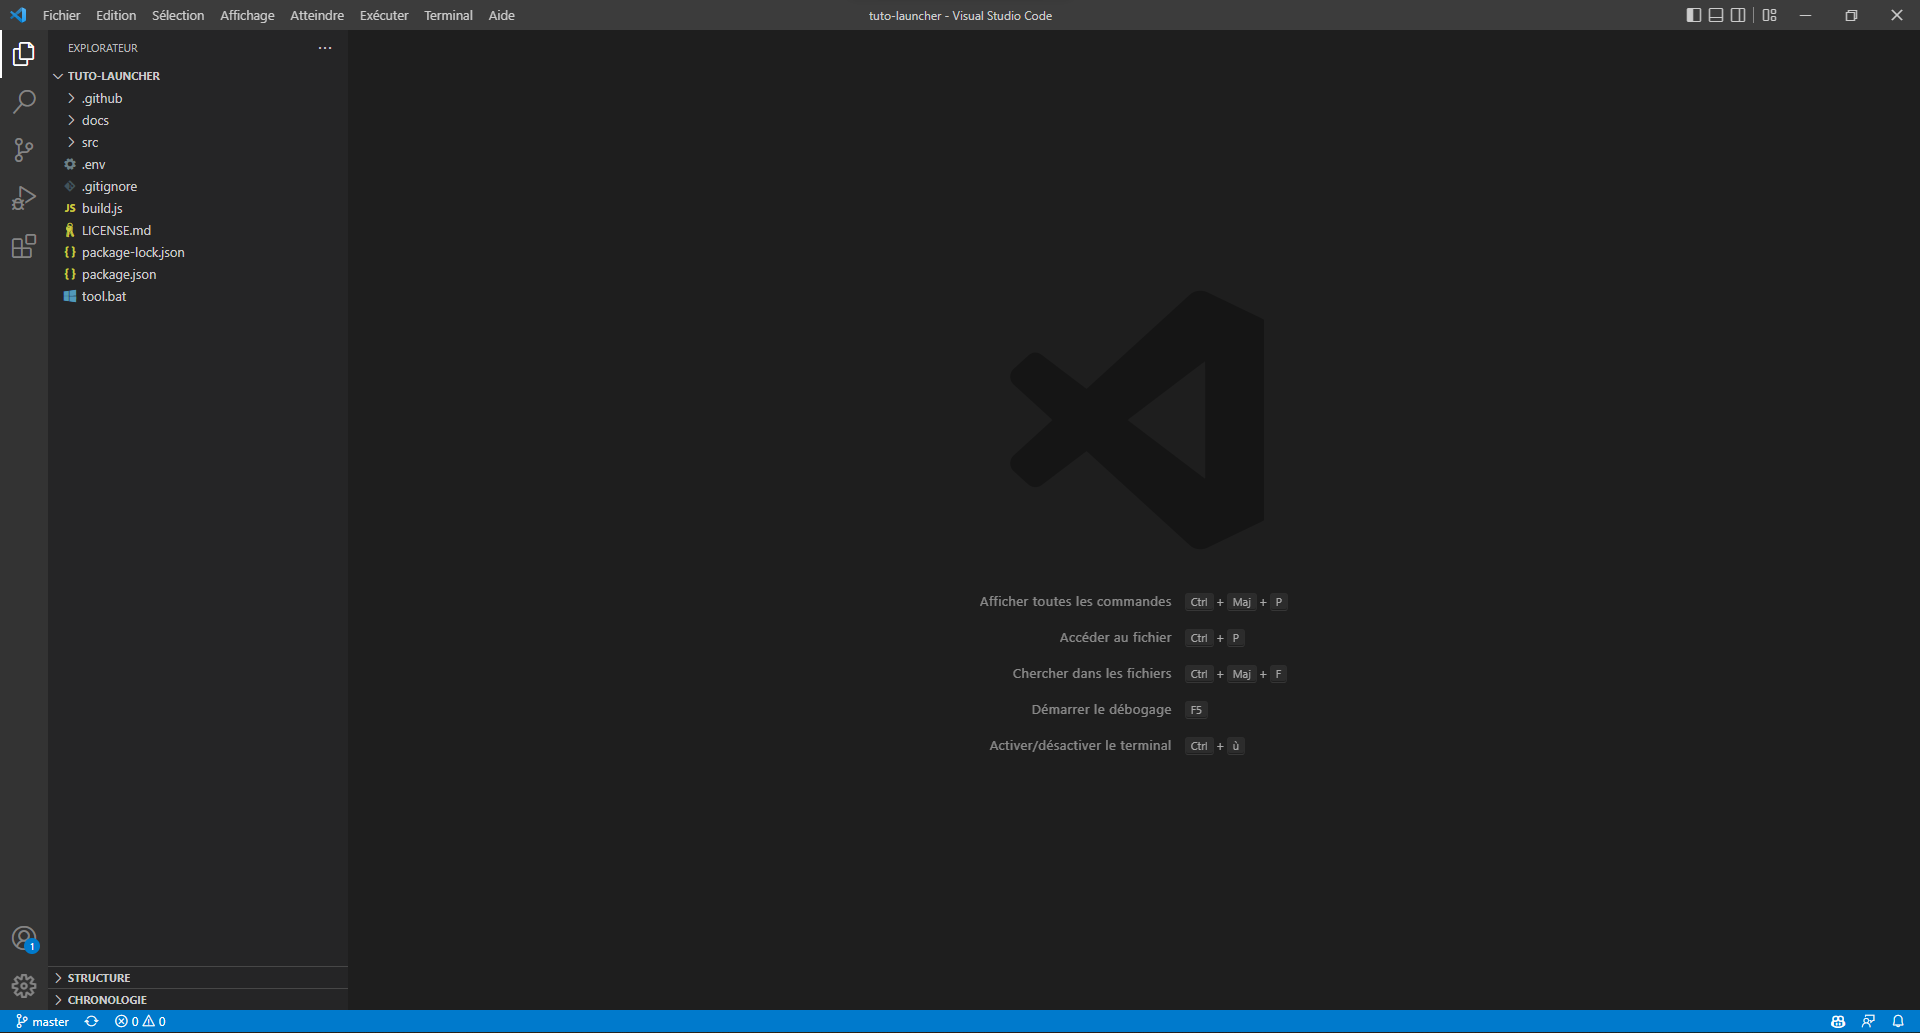1920x1033 pixels.
Task: Open Explorer more actions ellipsis
Action: point(325,48)
